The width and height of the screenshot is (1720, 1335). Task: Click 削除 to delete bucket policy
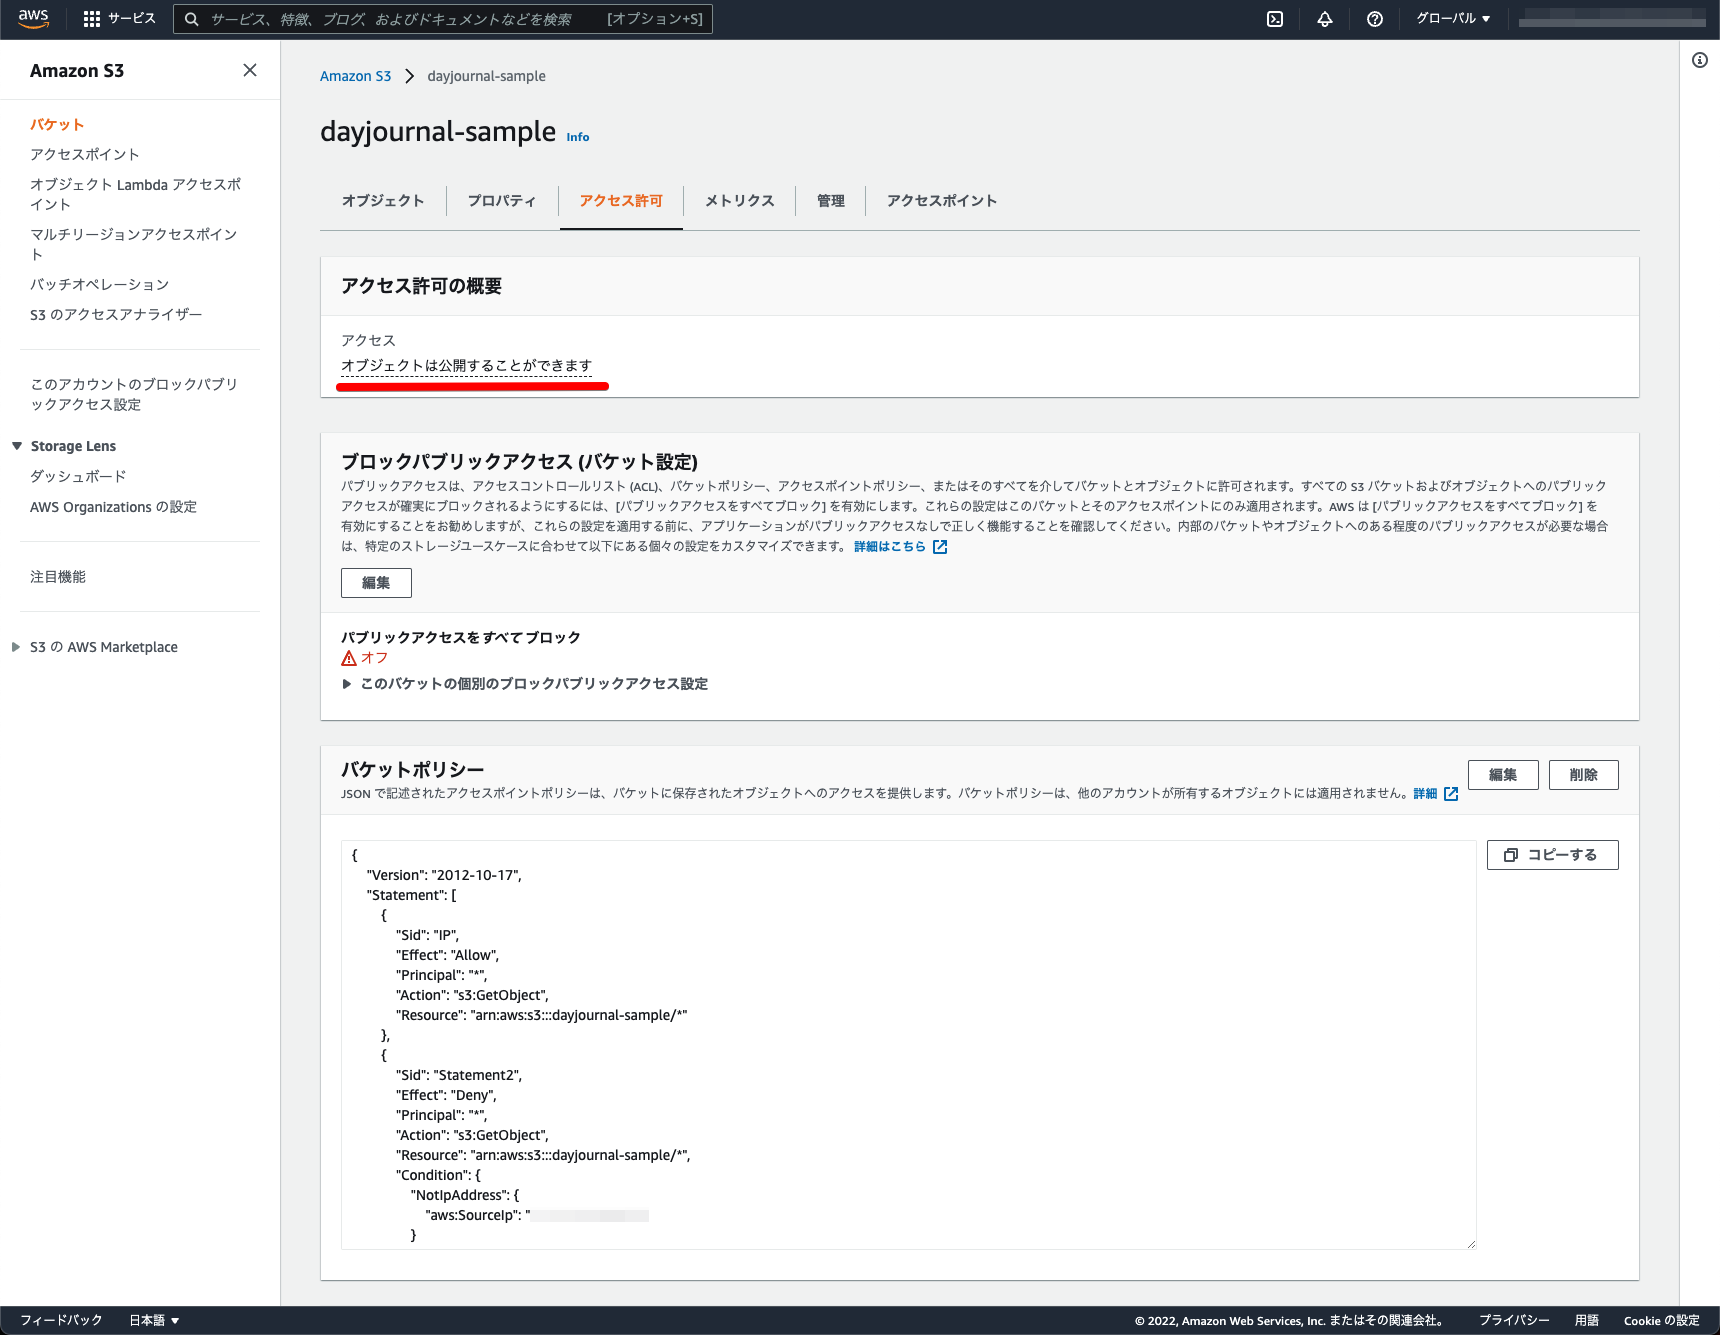(1584, 775)
